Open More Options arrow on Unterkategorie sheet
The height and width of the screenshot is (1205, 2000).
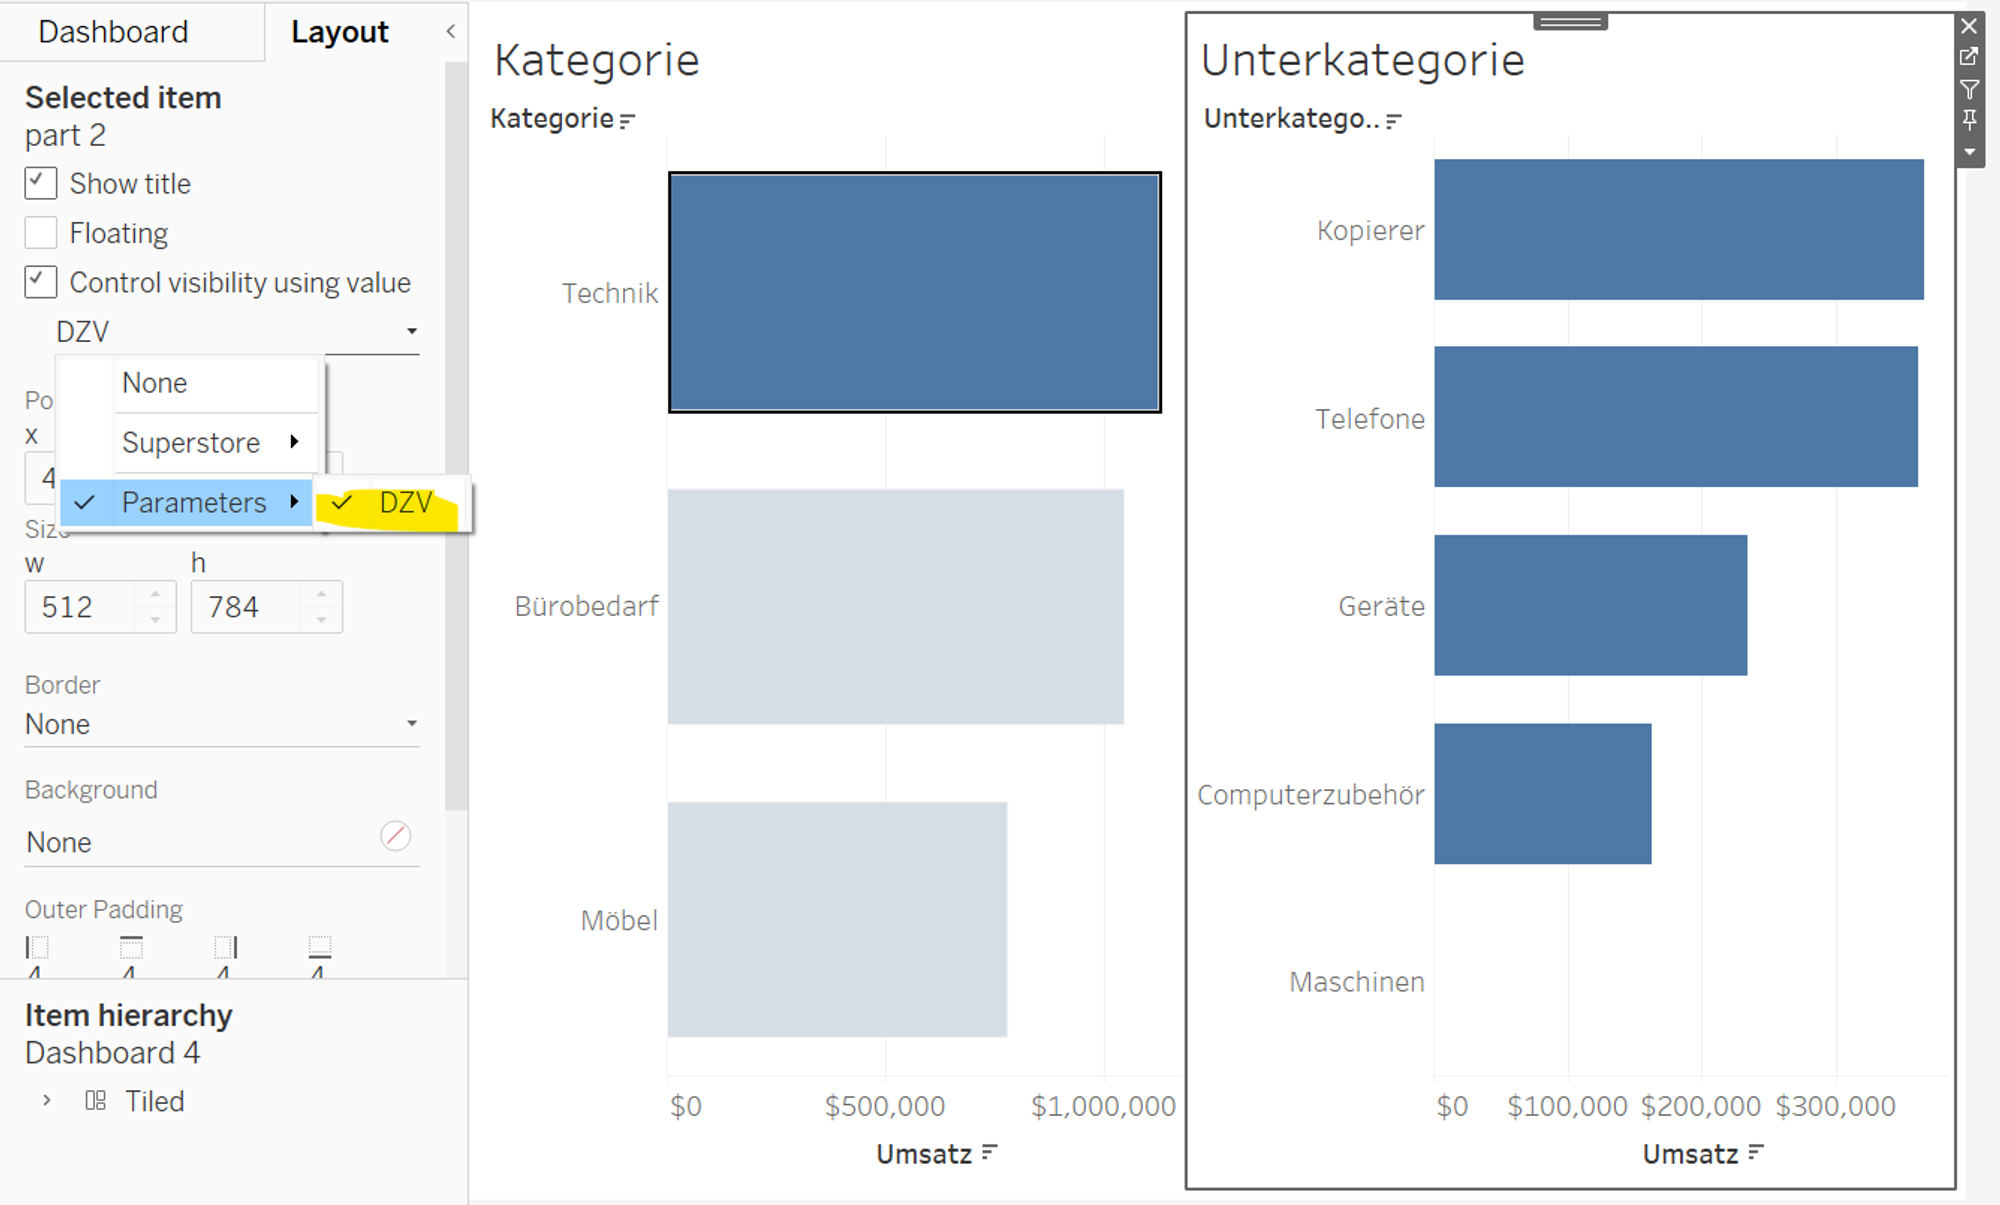(1968, 152)
